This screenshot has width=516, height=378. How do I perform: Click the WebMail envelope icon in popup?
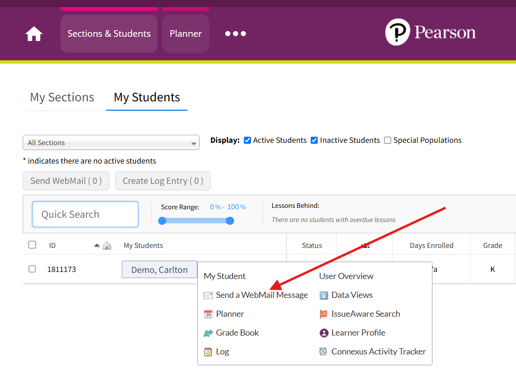click(x=208, y=295)
